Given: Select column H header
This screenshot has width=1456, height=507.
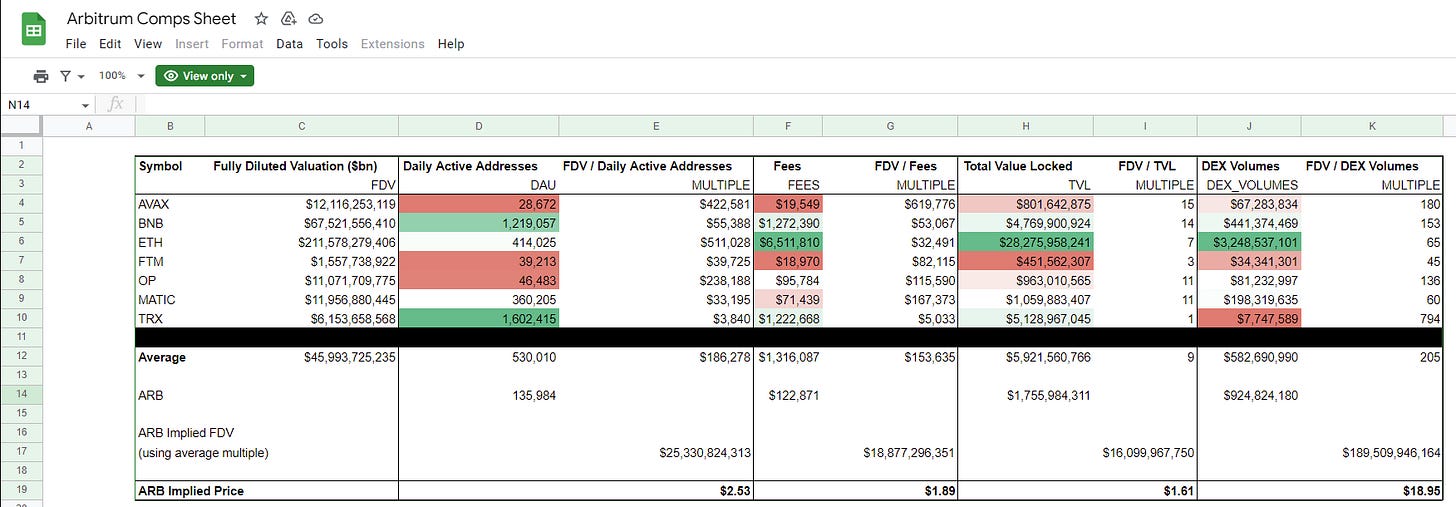Looking at the screenshot, I should 1026,126.
